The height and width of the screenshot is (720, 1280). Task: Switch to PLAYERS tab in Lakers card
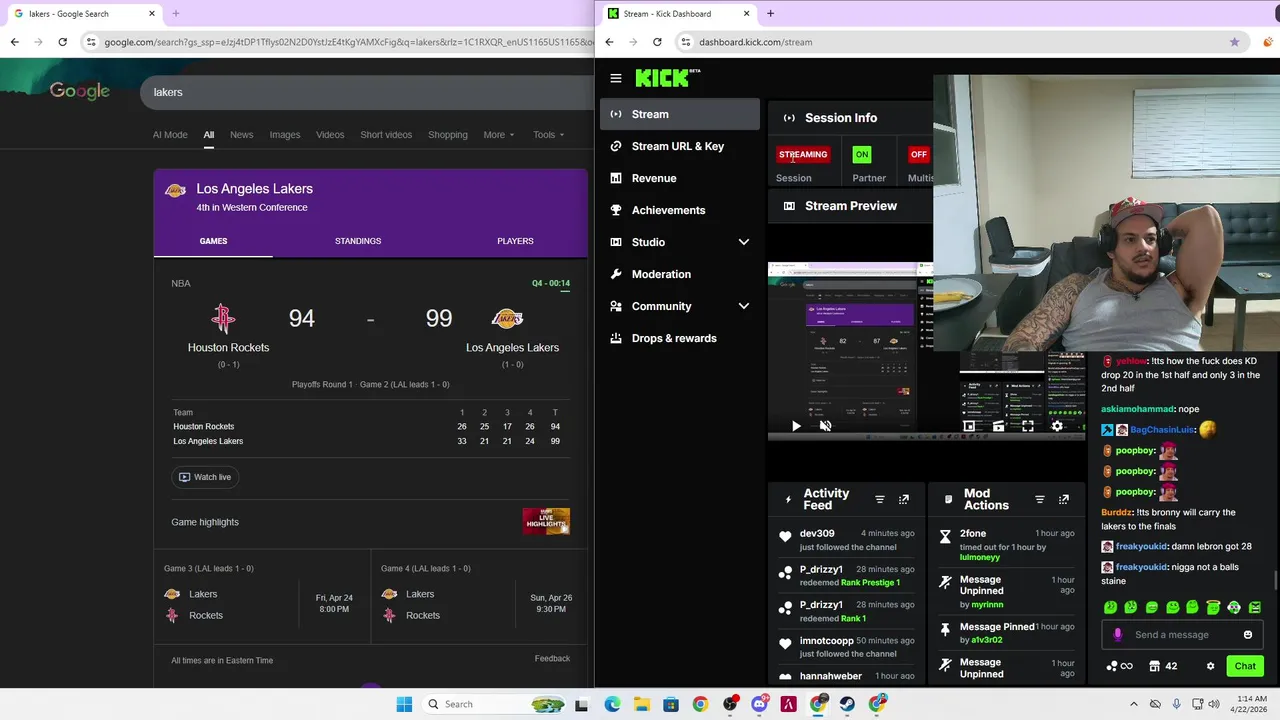coord(515,241)
